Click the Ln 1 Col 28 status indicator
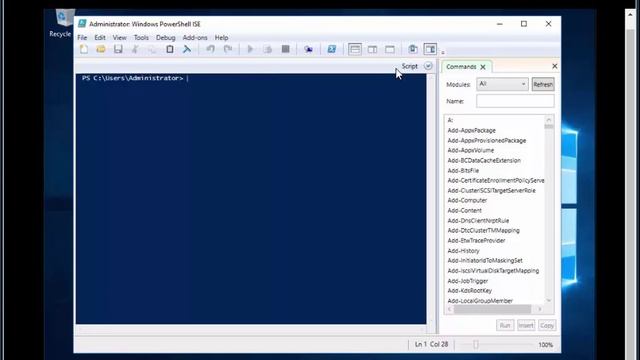 click(431, 344)
